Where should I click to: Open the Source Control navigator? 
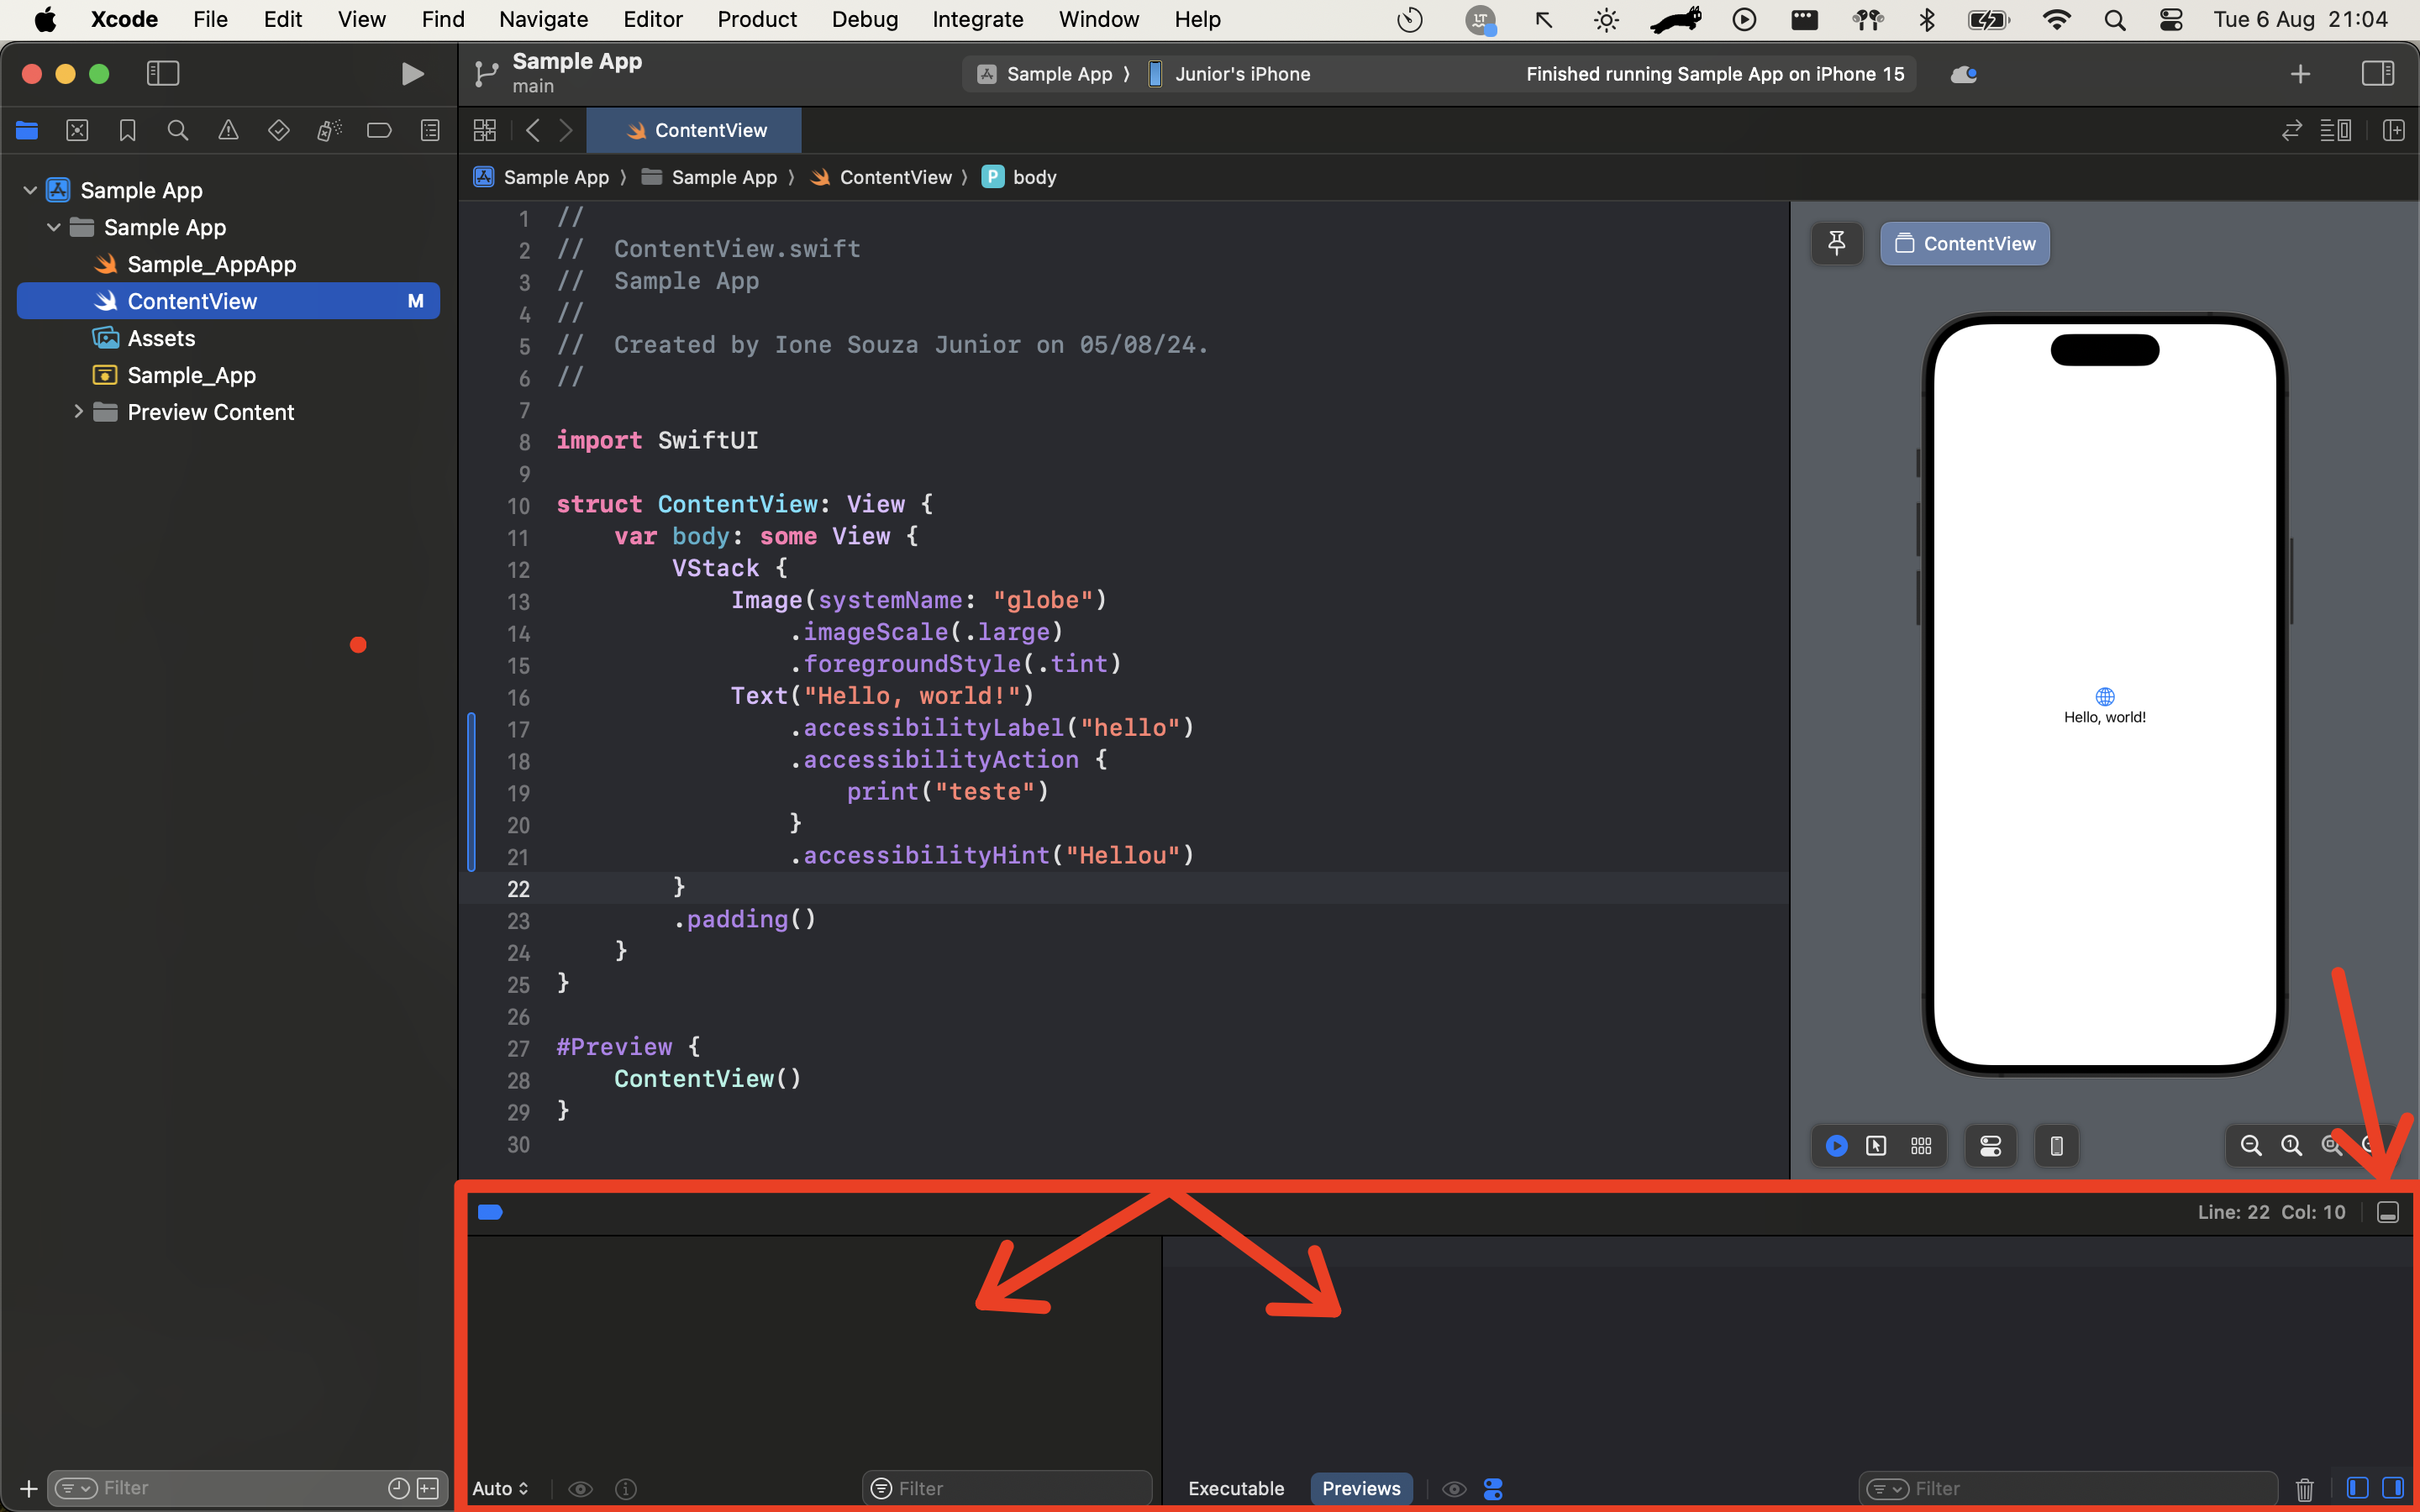[77, 130]
